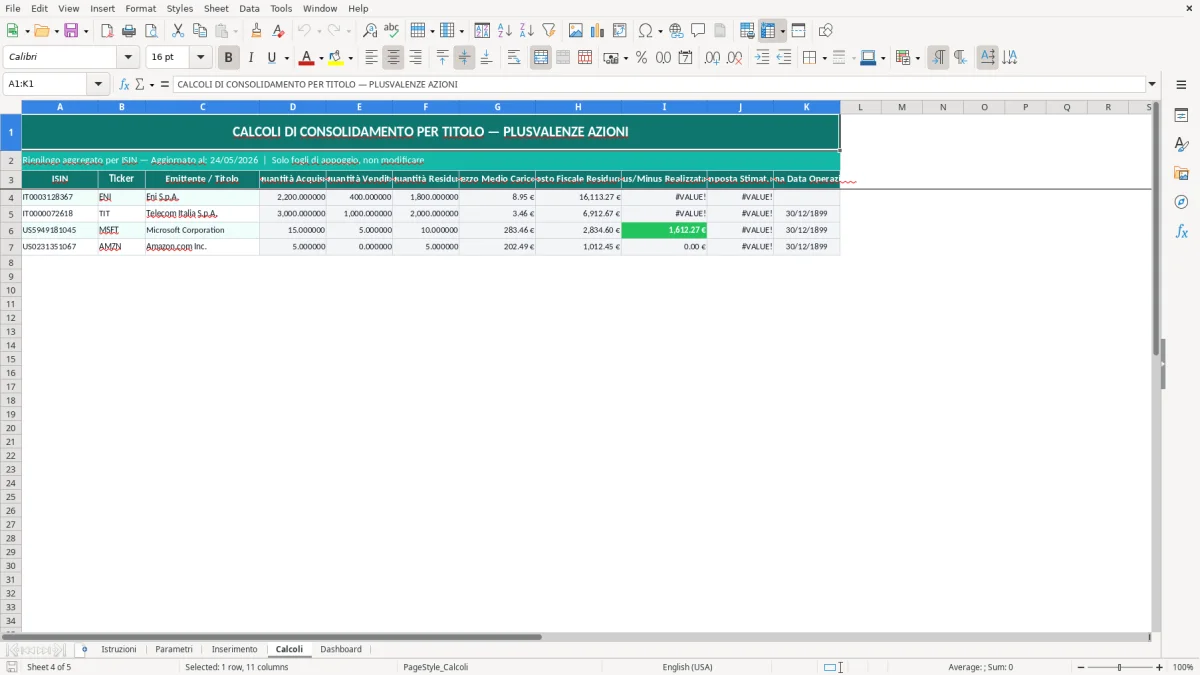Select the Microsoft Corporation cell

202,230
